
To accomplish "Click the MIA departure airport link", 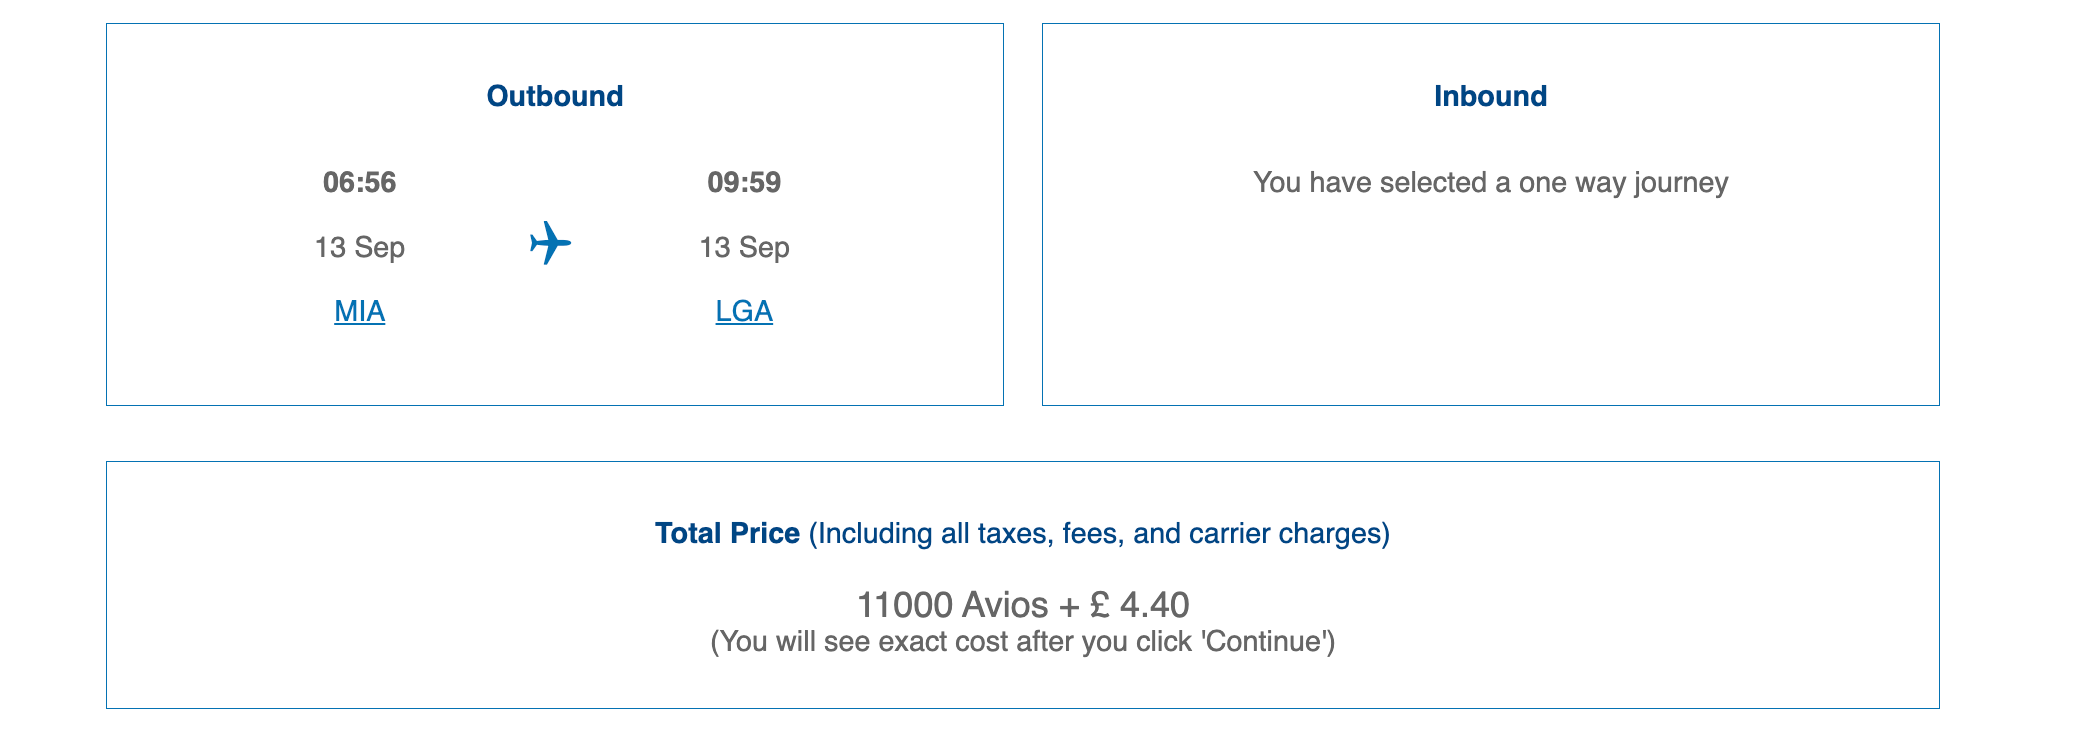I will [x=359, y=311].
